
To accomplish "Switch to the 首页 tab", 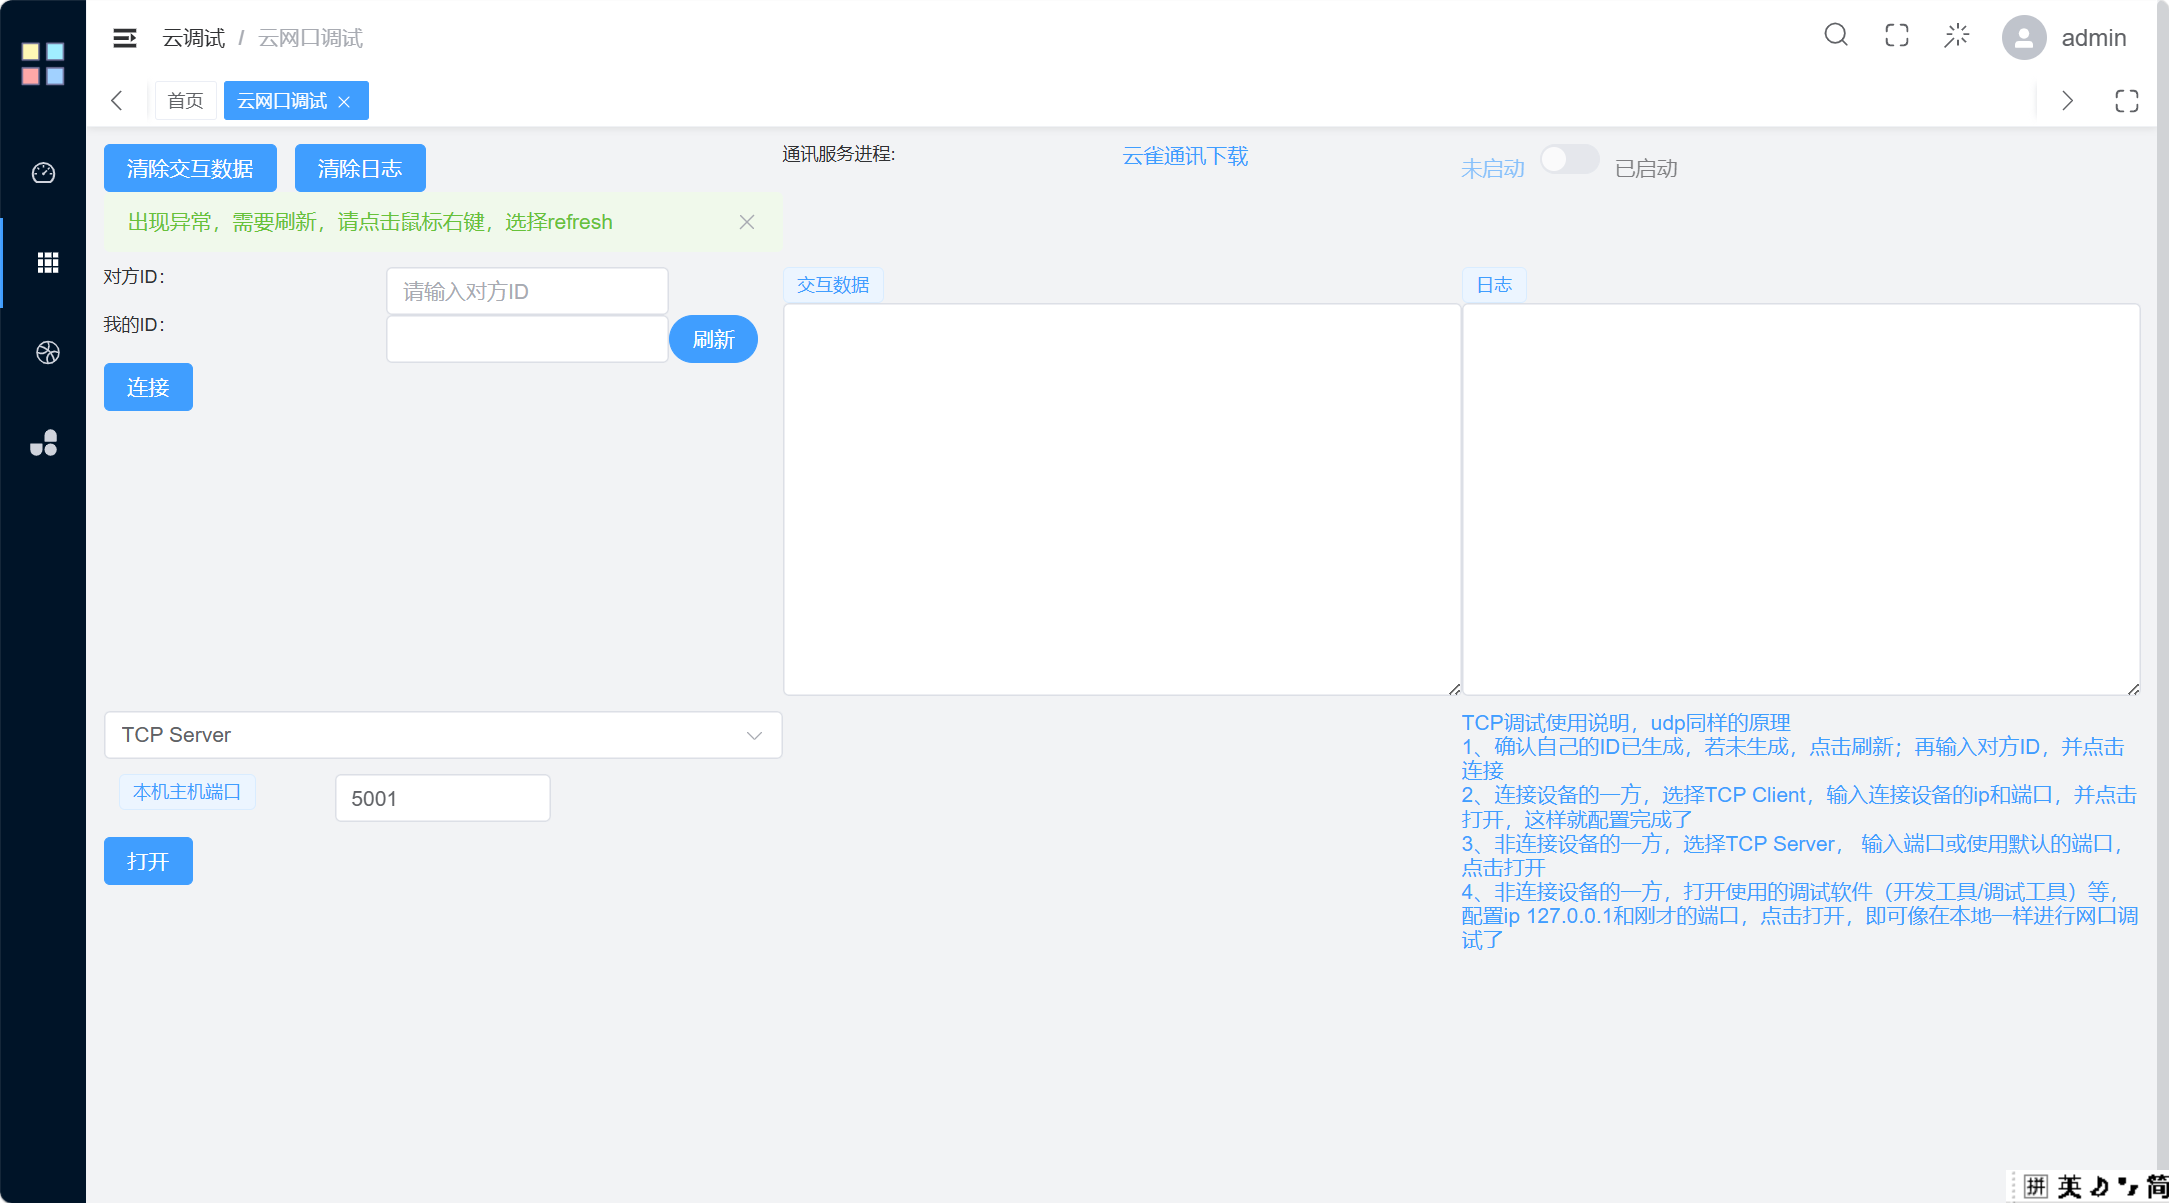I will pos(185,101).
